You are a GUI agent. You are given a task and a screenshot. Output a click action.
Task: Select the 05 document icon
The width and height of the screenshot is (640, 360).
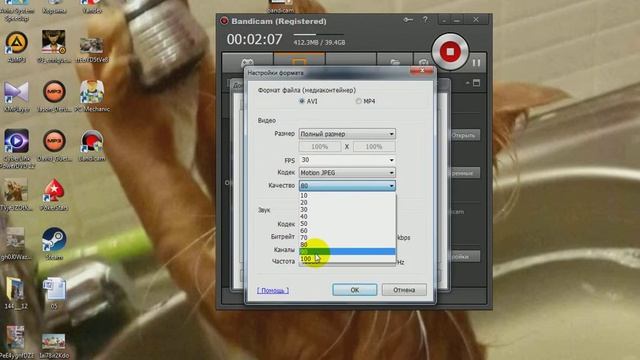54,293
